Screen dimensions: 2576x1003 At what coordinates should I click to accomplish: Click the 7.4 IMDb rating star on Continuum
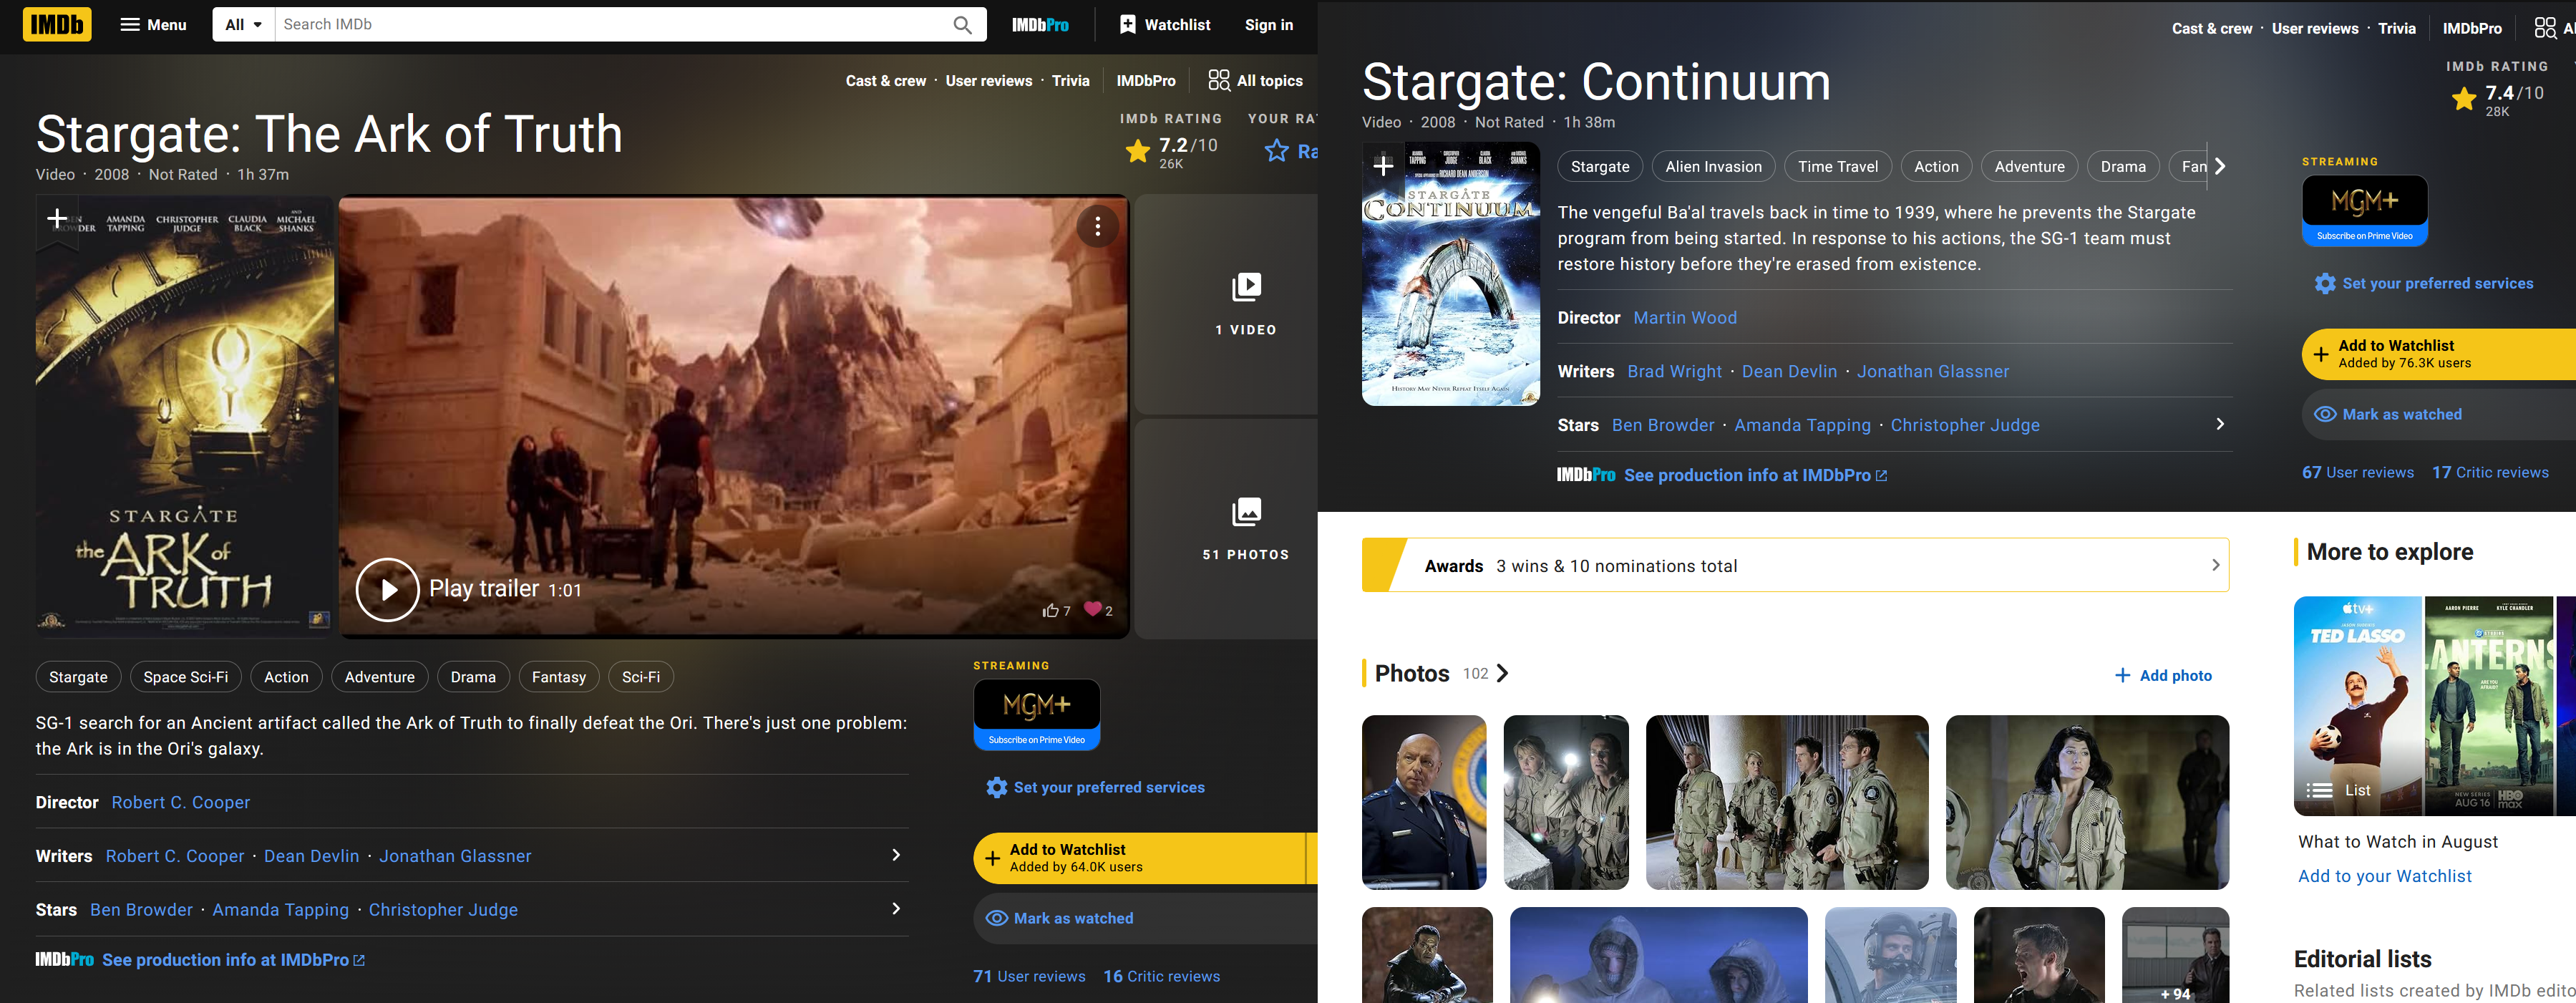click(2464, 99)
